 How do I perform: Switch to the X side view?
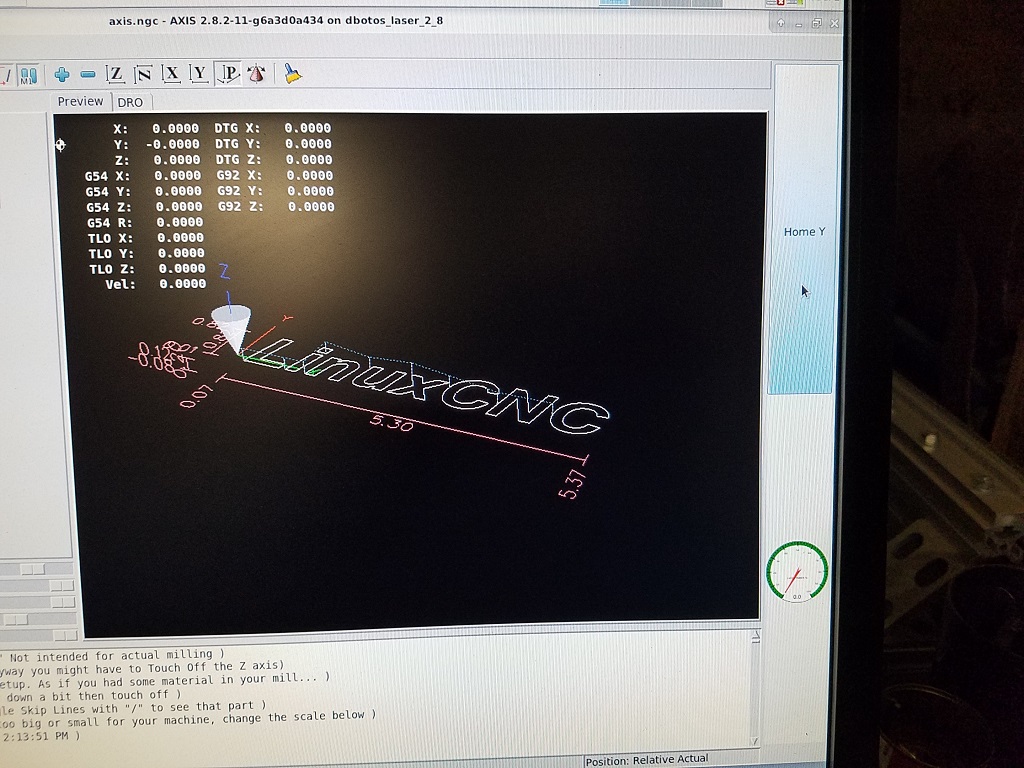click(x=171, y=73)
